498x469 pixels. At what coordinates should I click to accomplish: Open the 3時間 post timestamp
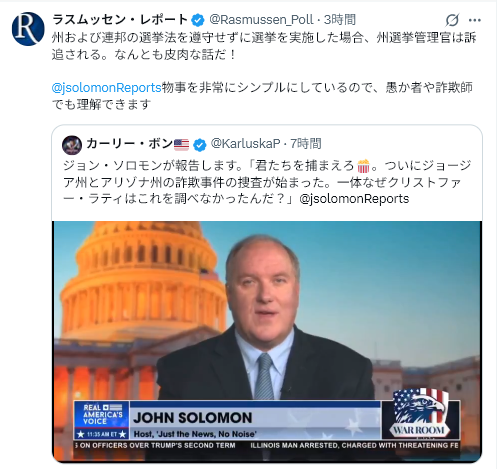340,20
